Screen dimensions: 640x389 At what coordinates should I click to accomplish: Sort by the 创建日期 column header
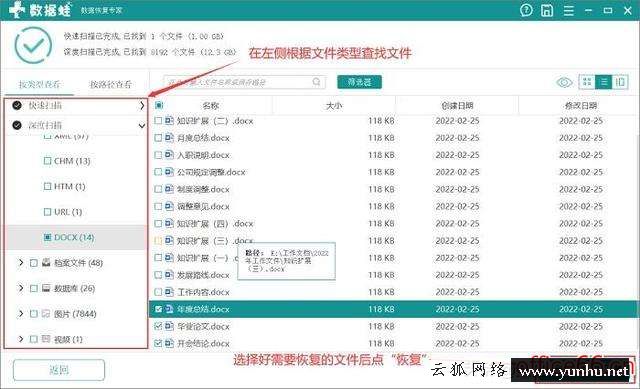point(457,106)
